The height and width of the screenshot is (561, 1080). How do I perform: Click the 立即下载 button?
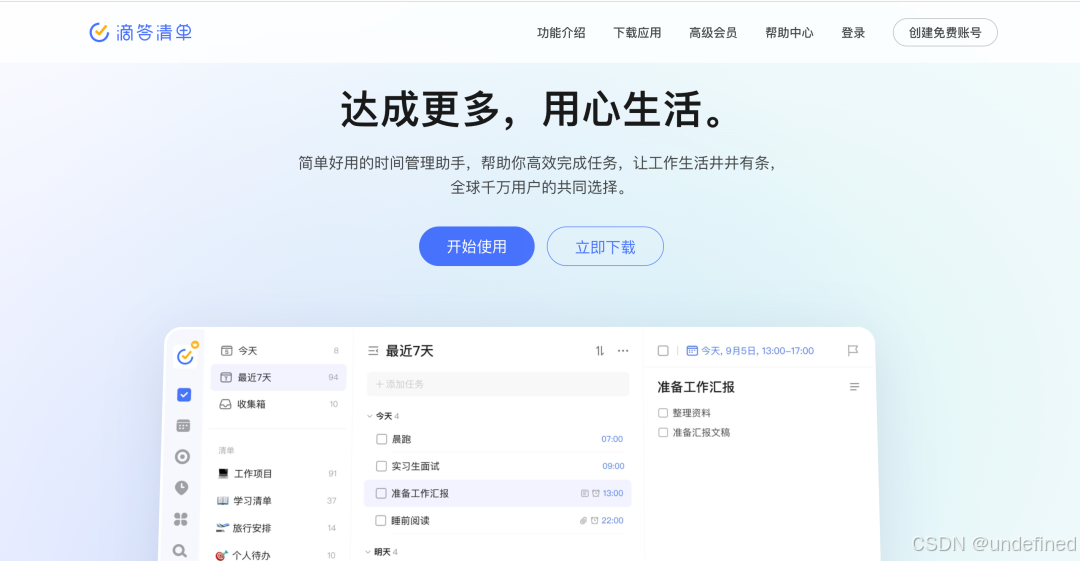tap(605, 246)
